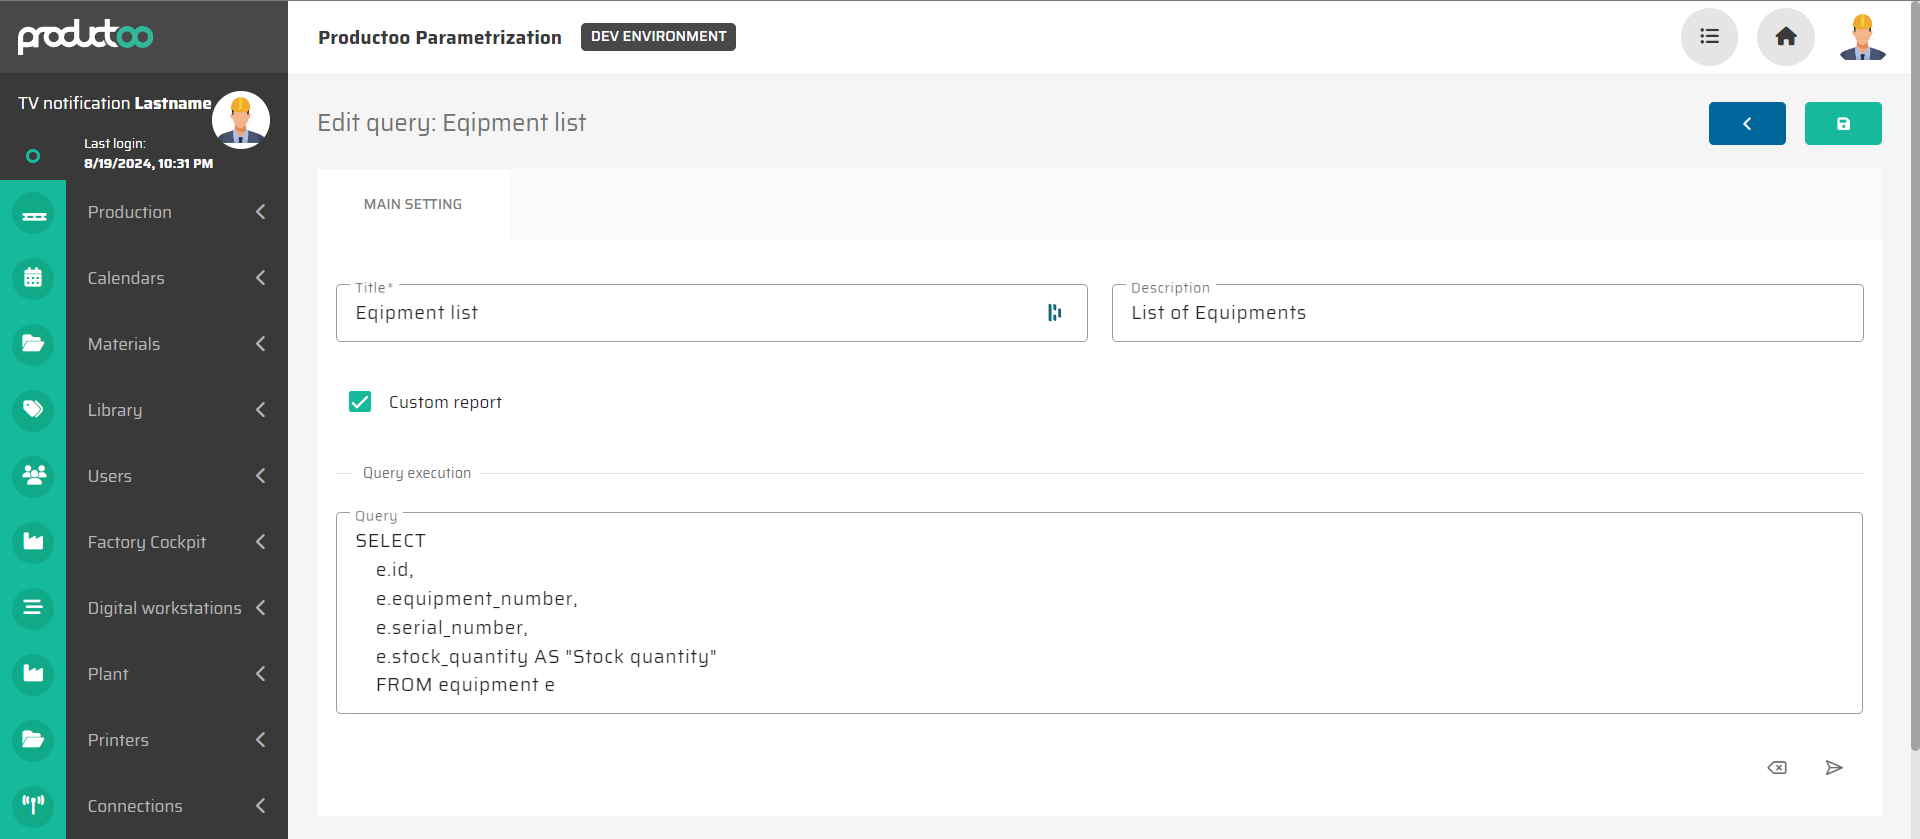Switch to the MAIN SETTING tab

point(413,204)
